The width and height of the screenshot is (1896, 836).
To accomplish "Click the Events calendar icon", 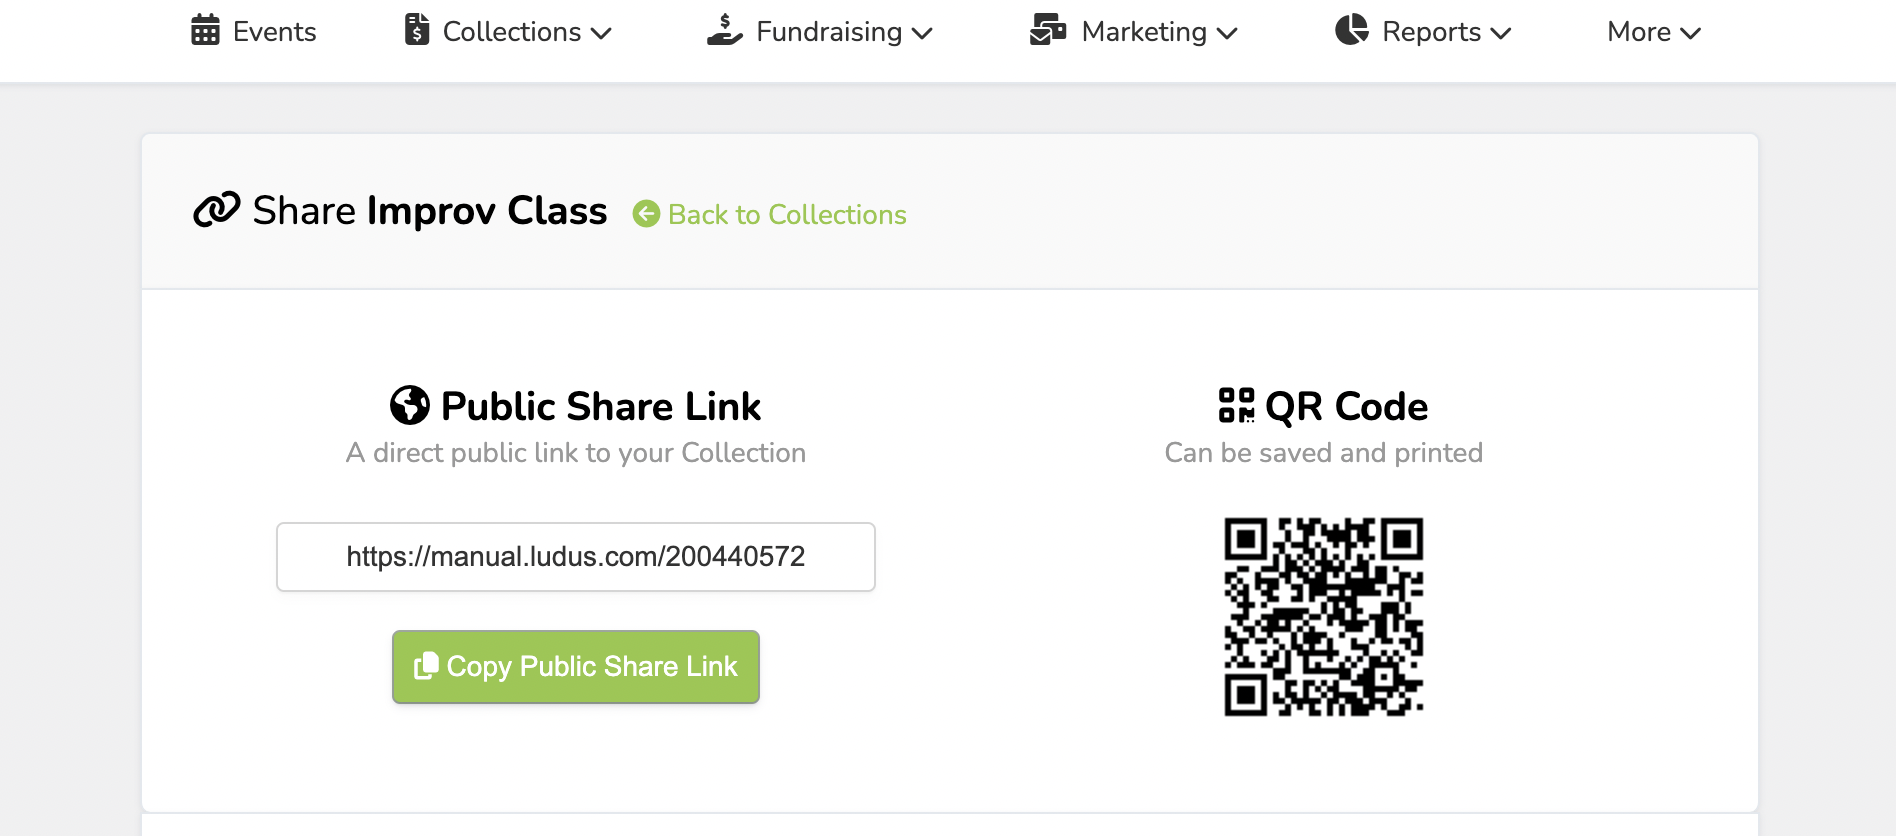I will [x=204, y=31].
